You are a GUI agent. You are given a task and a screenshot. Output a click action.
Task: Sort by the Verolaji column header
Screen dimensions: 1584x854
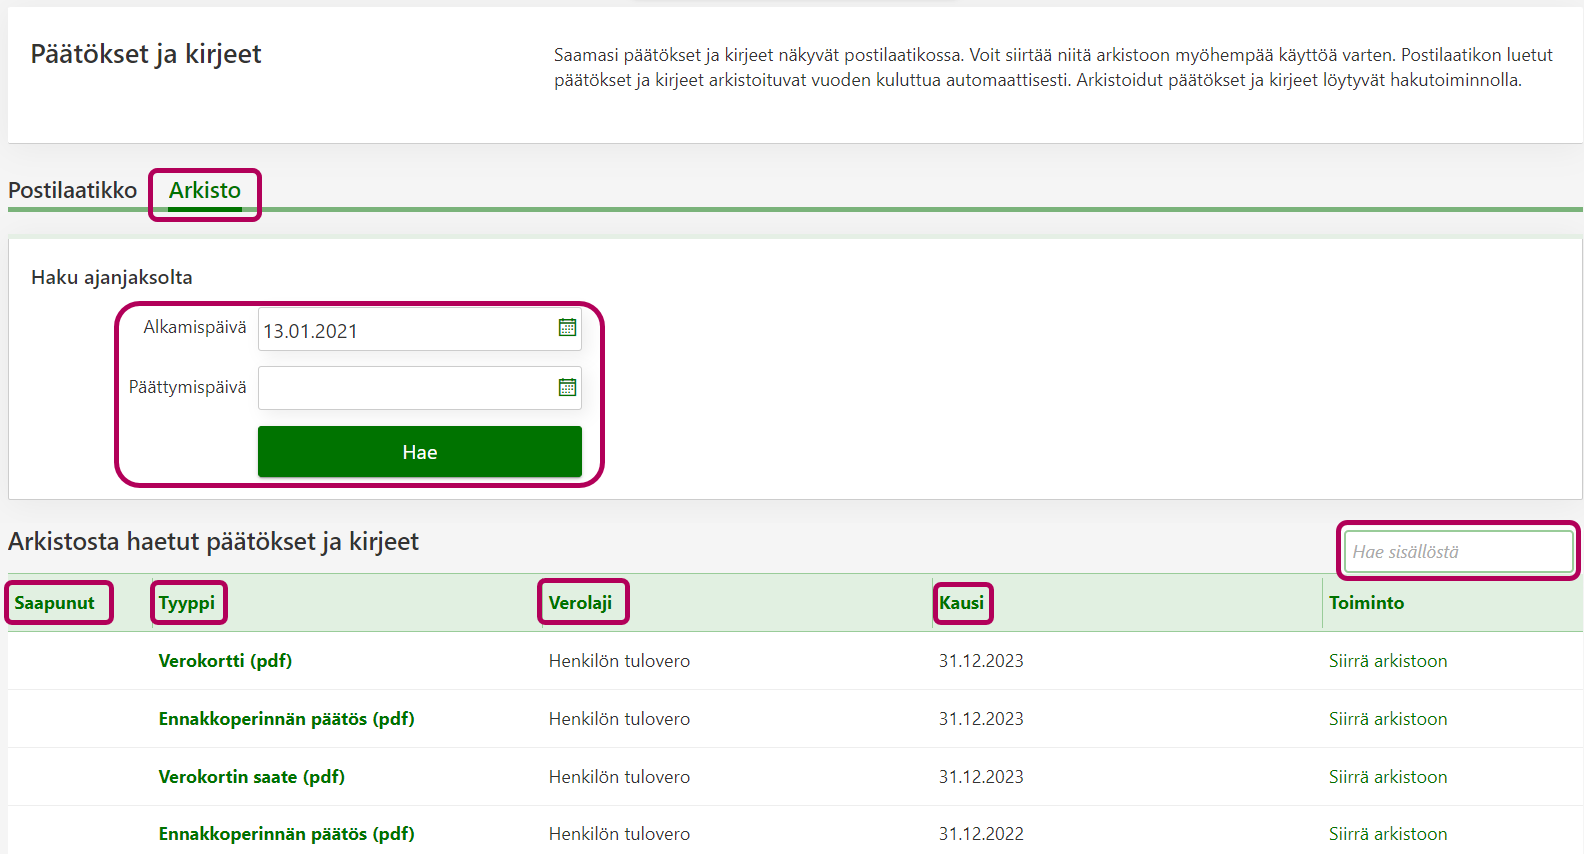coord(580,603)
